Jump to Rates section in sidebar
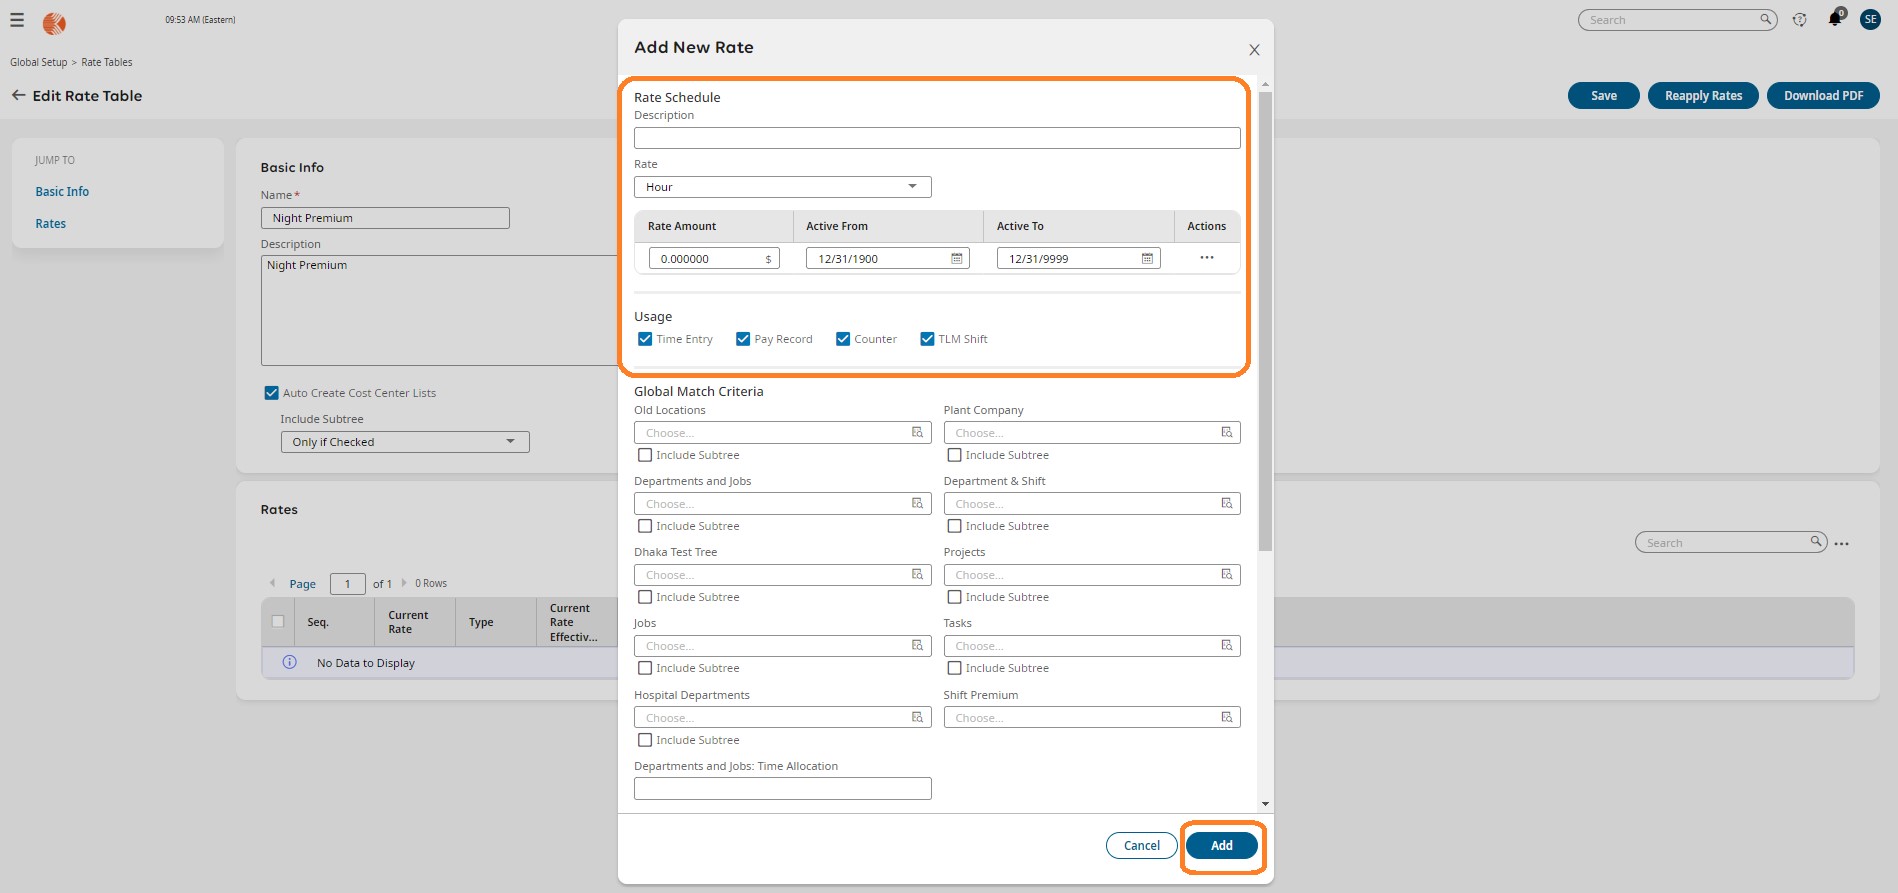Image resolution: width=1898 pixels, height=893 pixels. 51,224
